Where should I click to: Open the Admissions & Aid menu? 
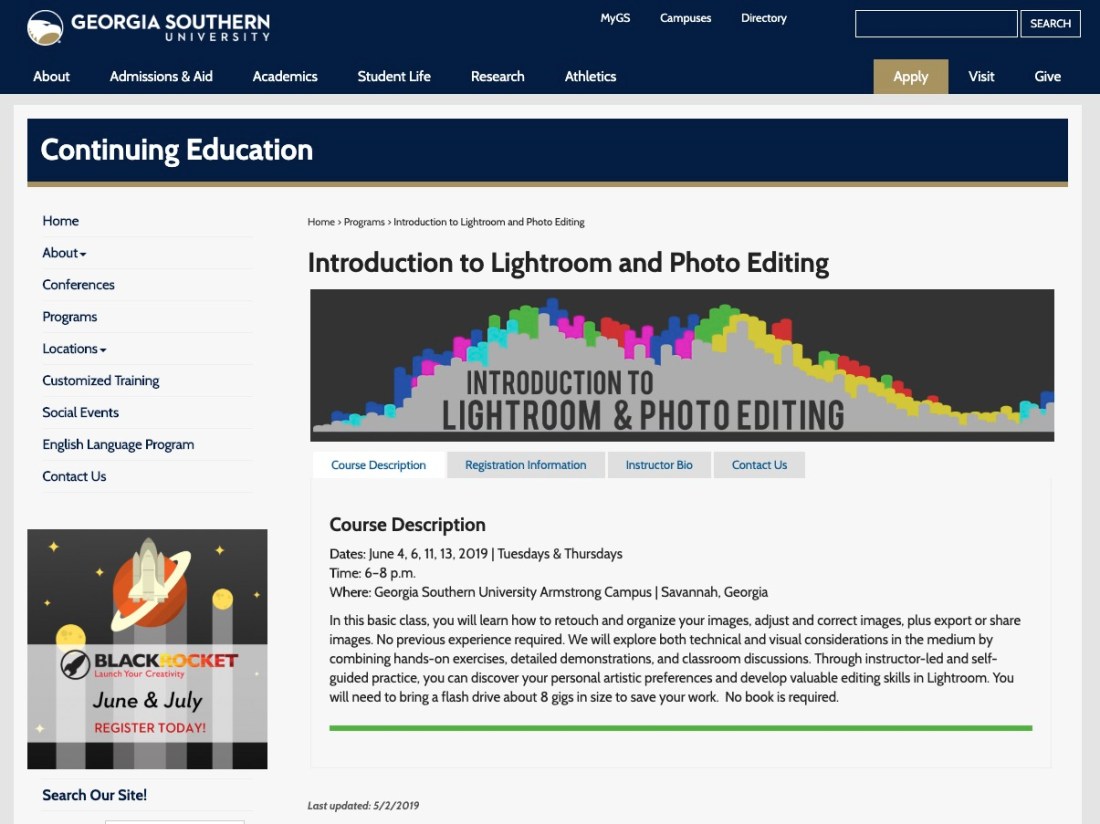click(161, 76)
